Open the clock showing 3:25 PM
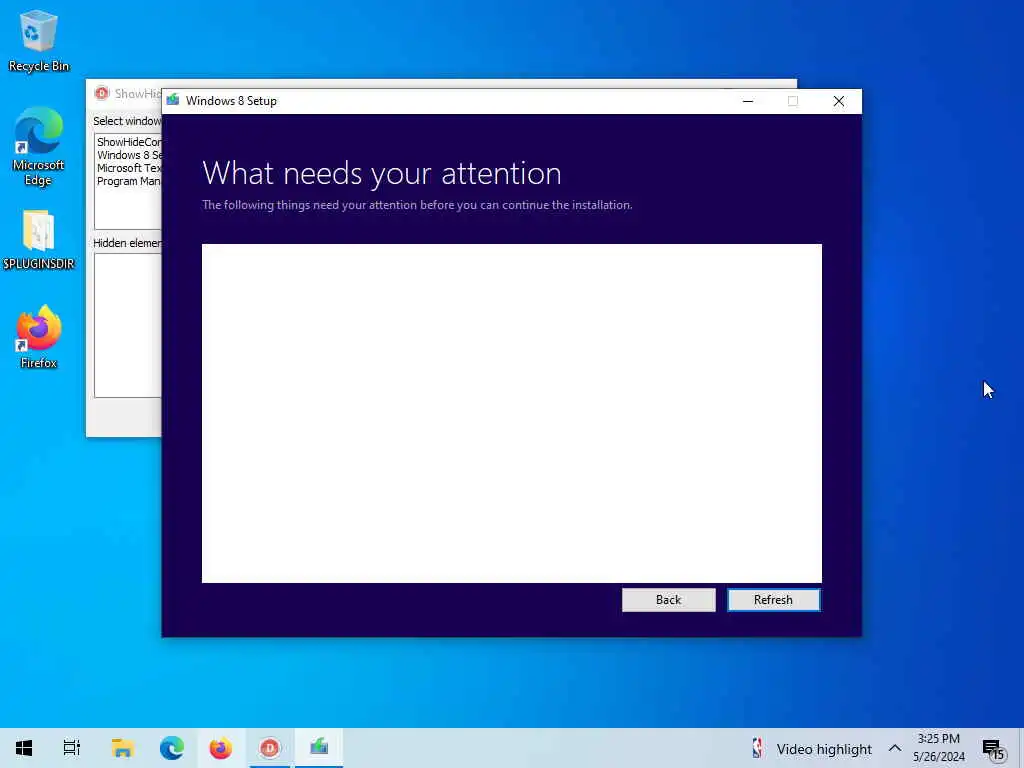The width and height of the screenshot is (1024, 768). click(x=938, y=748)
